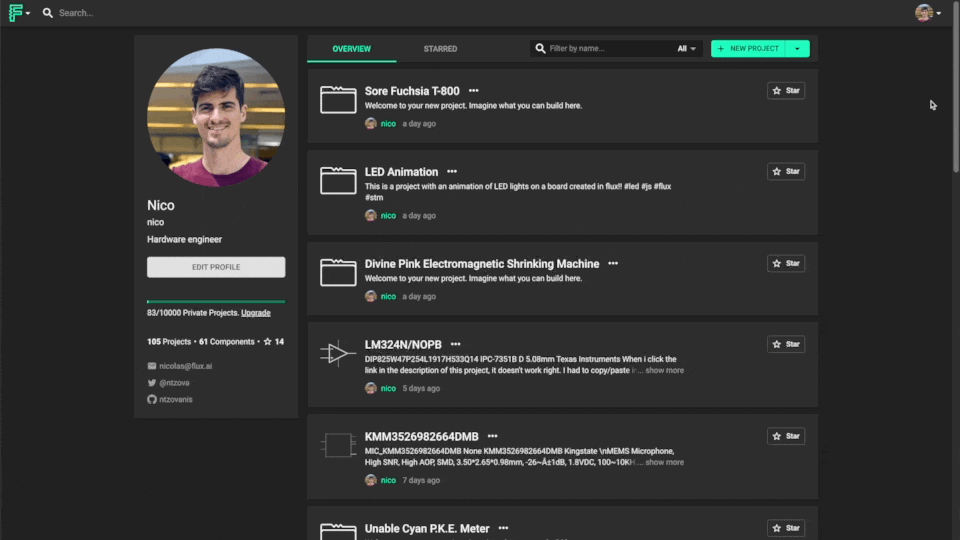Star the LED Animation project
The width and height of the screenshot is (960, 540).
click(x=785, y=171)
